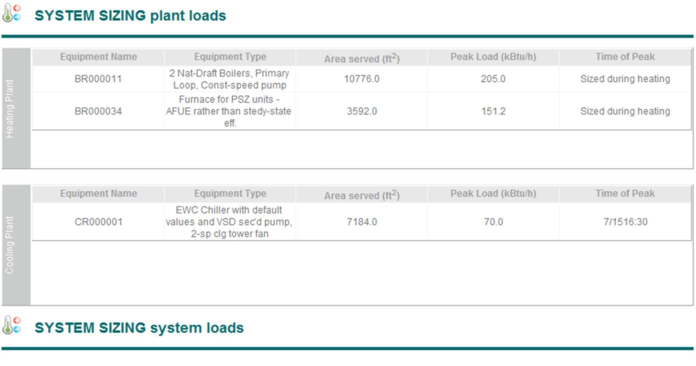Sort heating table by Equipment Type header
696x366 pixels.
coord(230,57)
